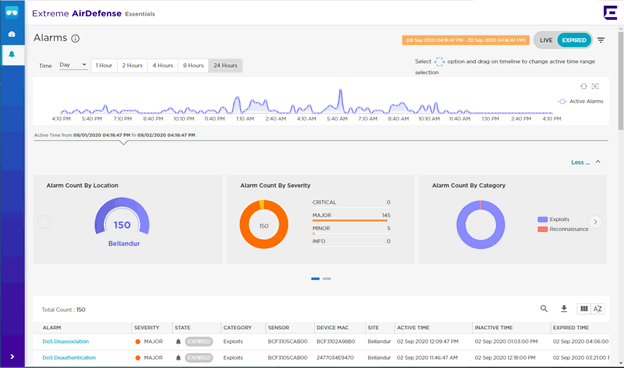Select the INFO severity row
Viewport: 624px width, 368px height.
coord(351,242)
